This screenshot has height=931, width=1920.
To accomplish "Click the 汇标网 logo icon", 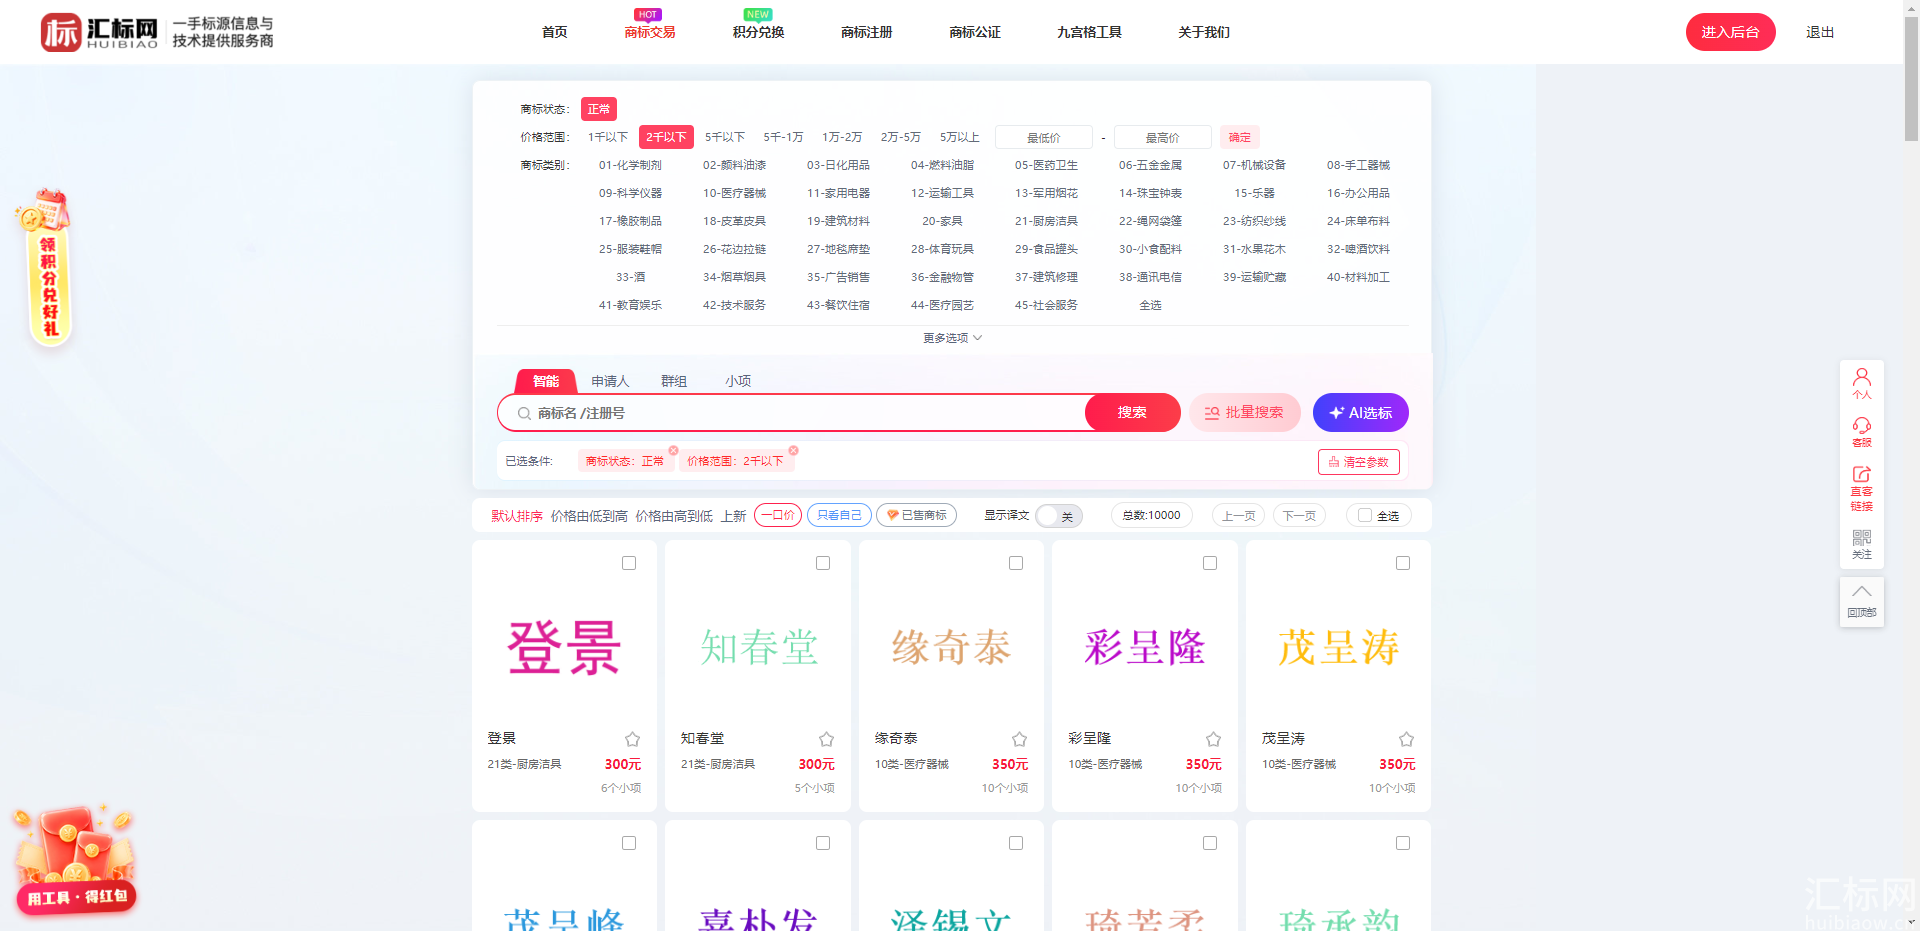I will [60, 32].
